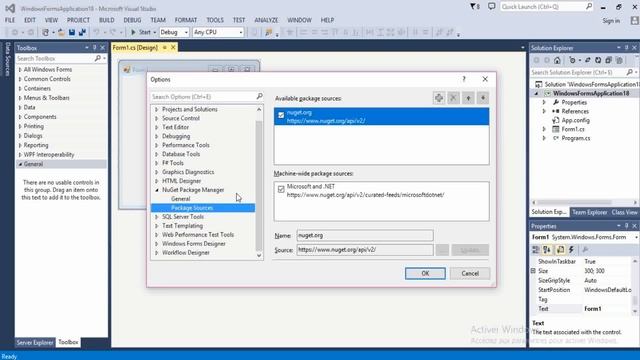Image resolution: width=640 pixels, height=360 pixels.
Task: Click Pending Changes filter icon in Solution Explorer
Action: click(572, 60)
